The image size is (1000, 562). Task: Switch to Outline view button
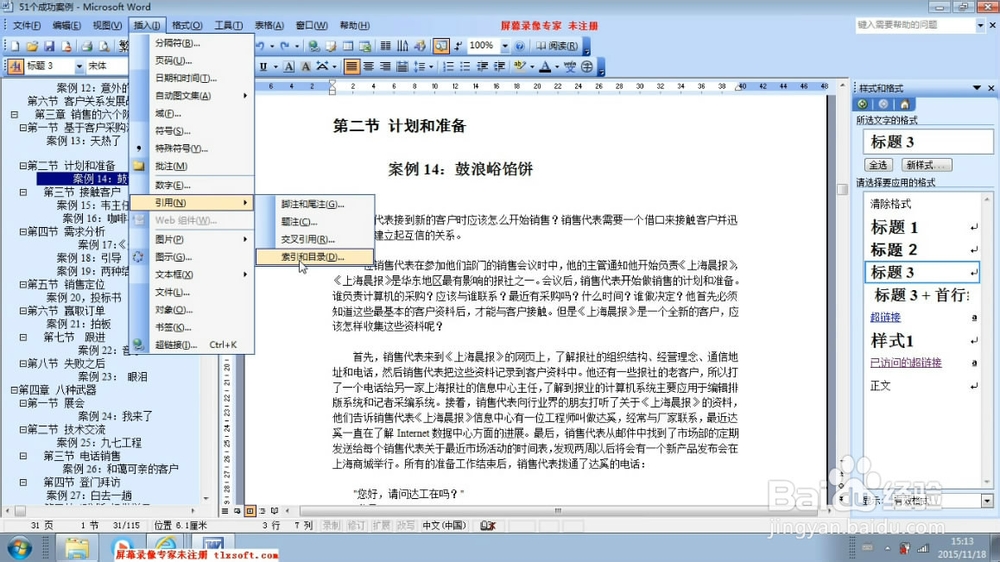[263, 511]
